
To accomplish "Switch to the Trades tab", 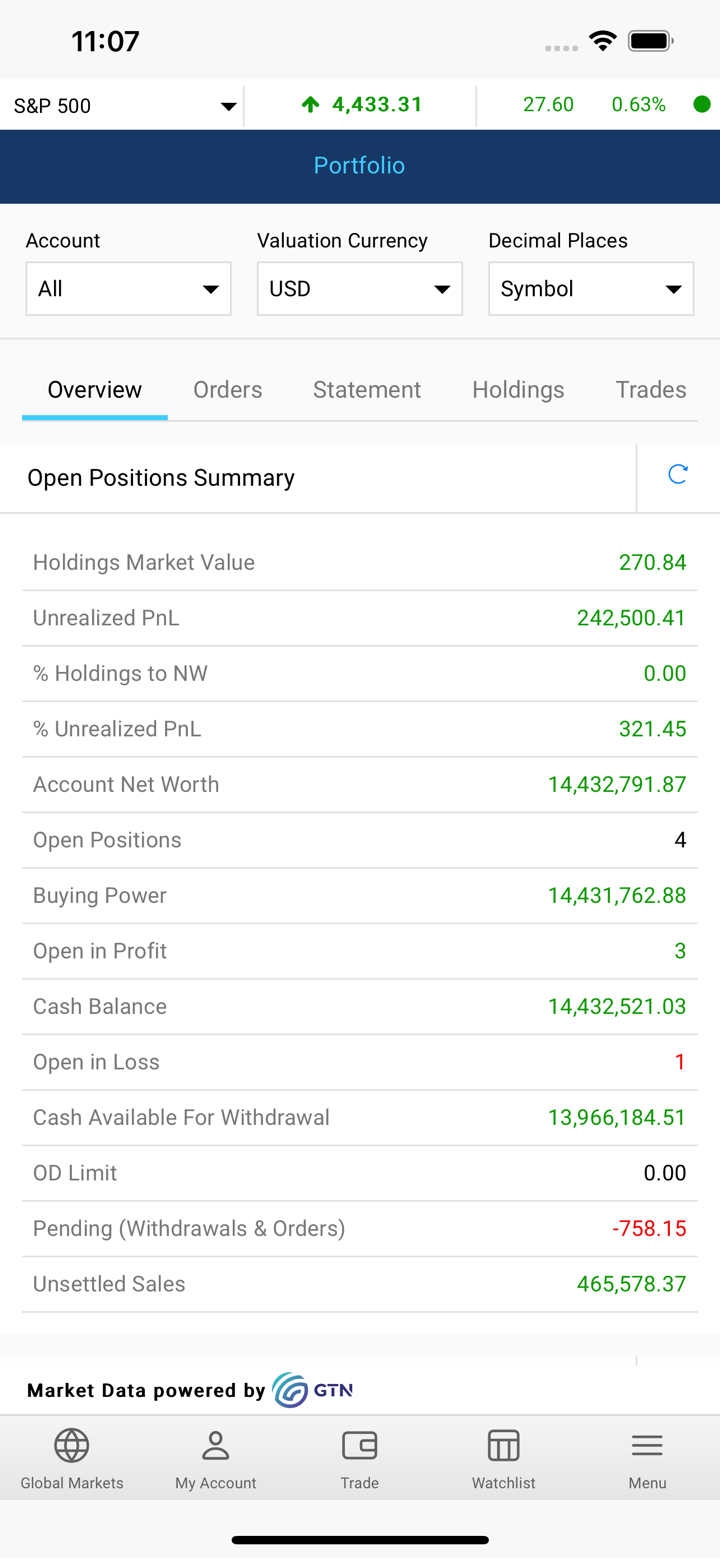I will coord(651,390).
